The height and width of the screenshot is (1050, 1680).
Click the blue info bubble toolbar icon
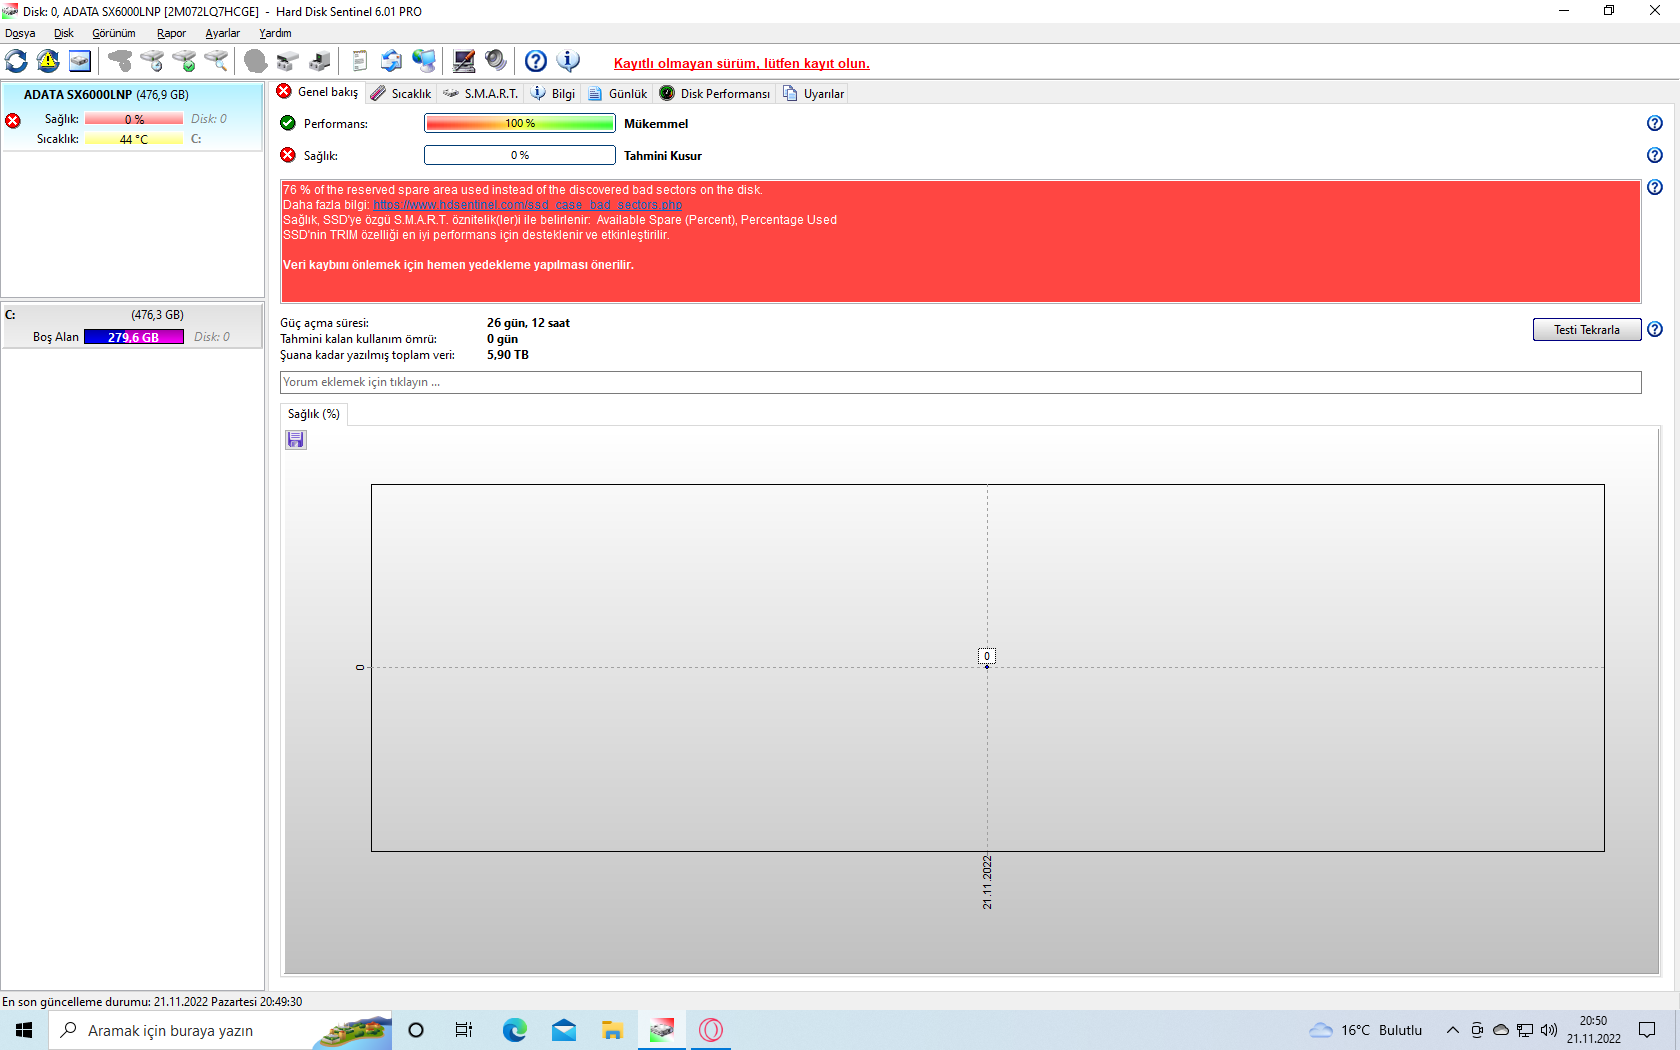click(568, 61)
